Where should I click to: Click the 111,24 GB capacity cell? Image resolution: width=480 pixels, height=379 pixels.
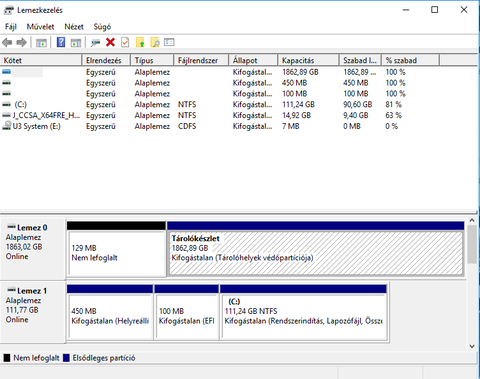point(298,105)
